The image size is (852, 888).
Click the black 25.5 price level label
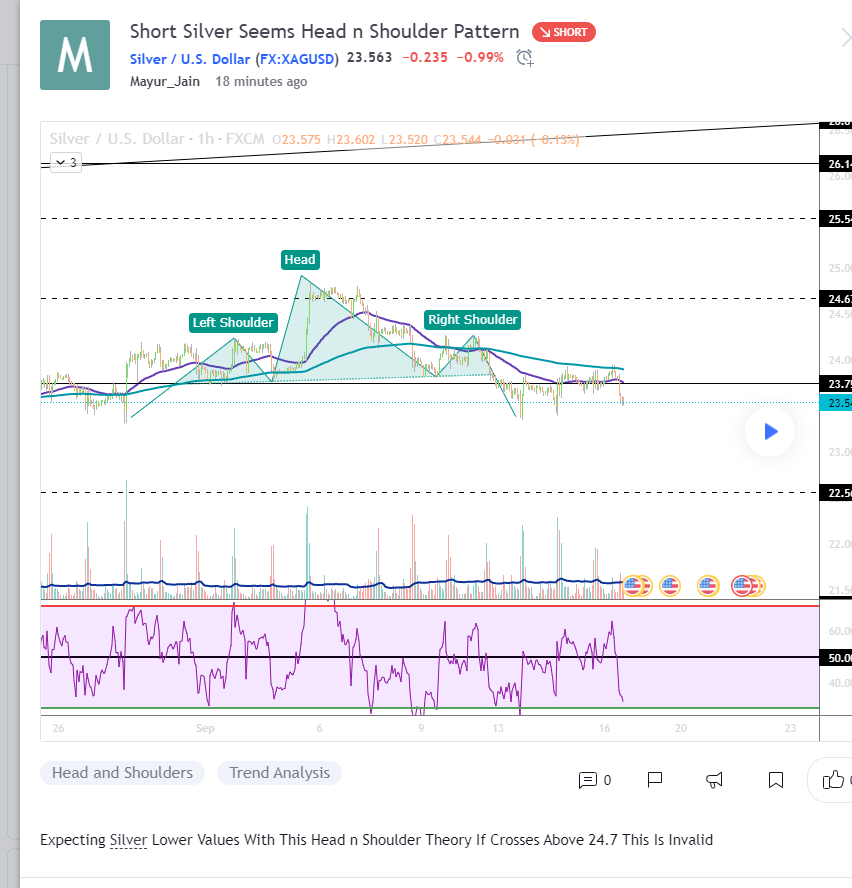click(x=836, y=219)
